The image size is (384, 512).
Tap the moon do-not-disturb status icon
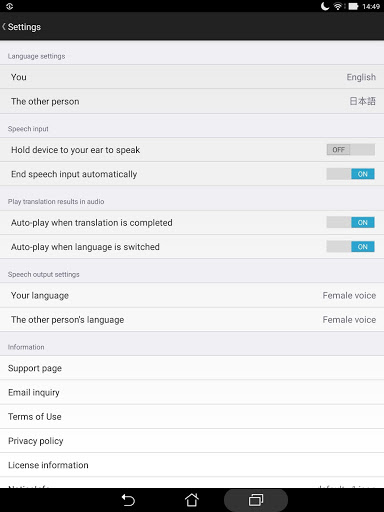[325, 6]
